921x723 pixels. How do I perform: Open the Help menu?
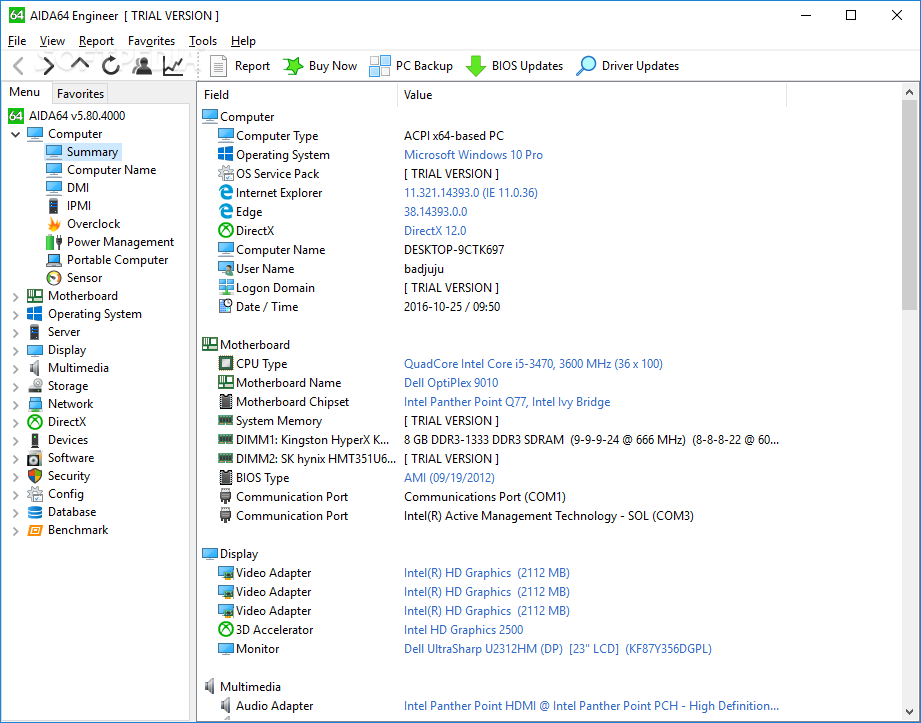[243, 41]
